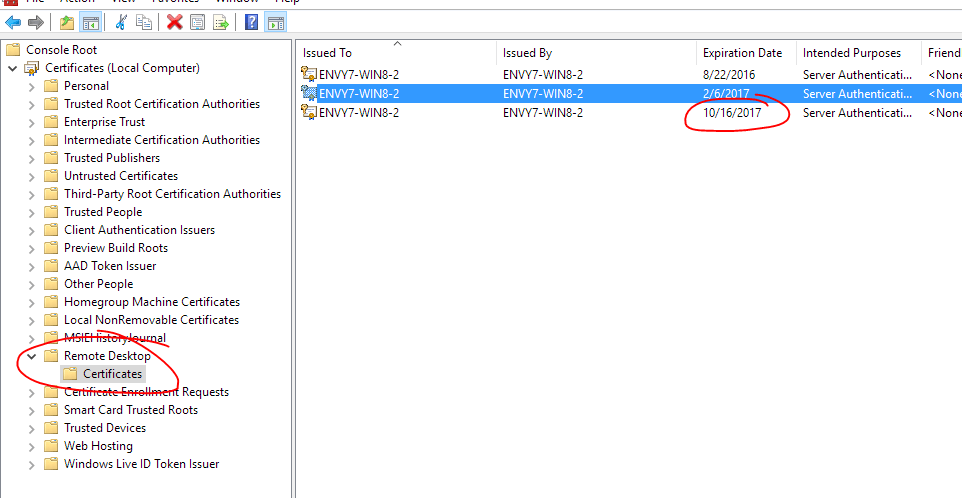Click the Export List toolbar icon
962x498 pixels.
point(220,22)
